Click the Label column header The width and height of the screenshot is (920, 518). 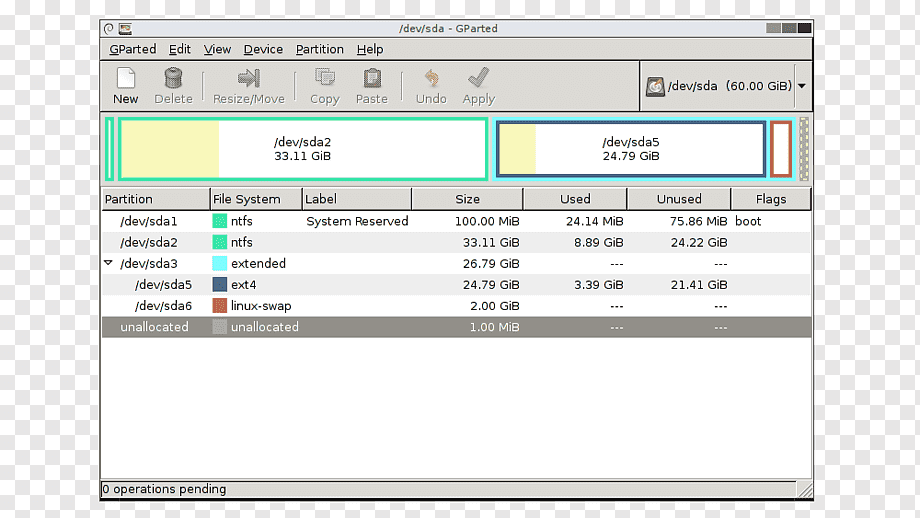357,199
